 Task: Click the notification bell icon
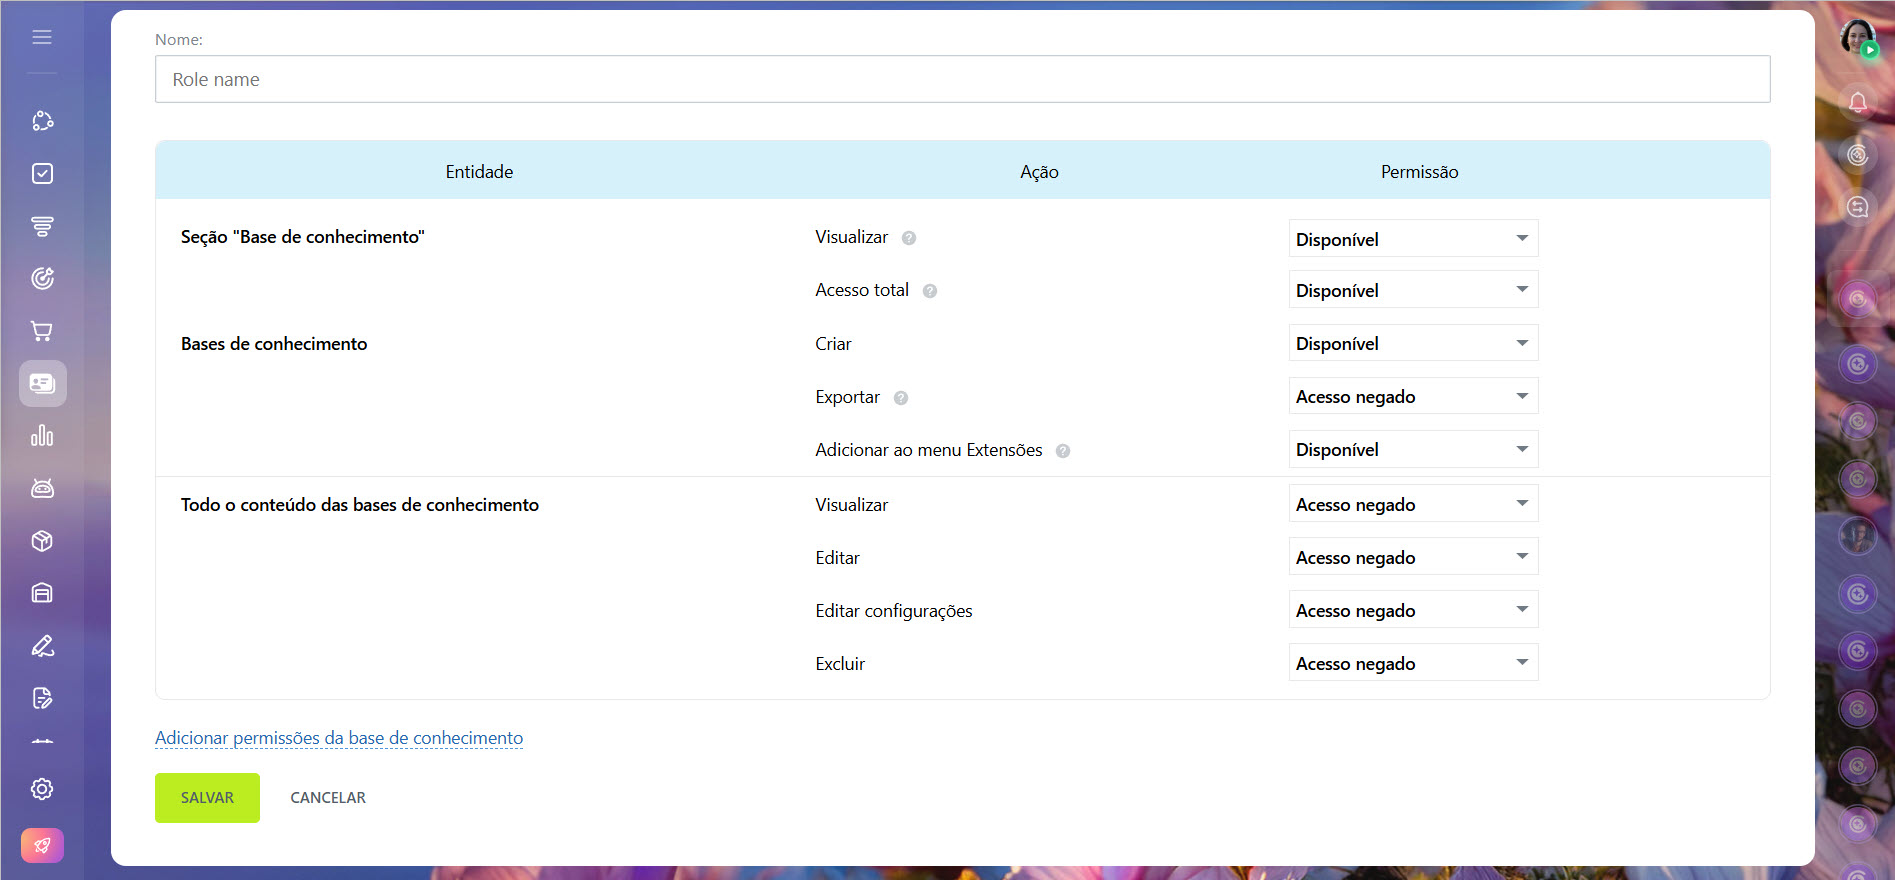coord(1857,102)
